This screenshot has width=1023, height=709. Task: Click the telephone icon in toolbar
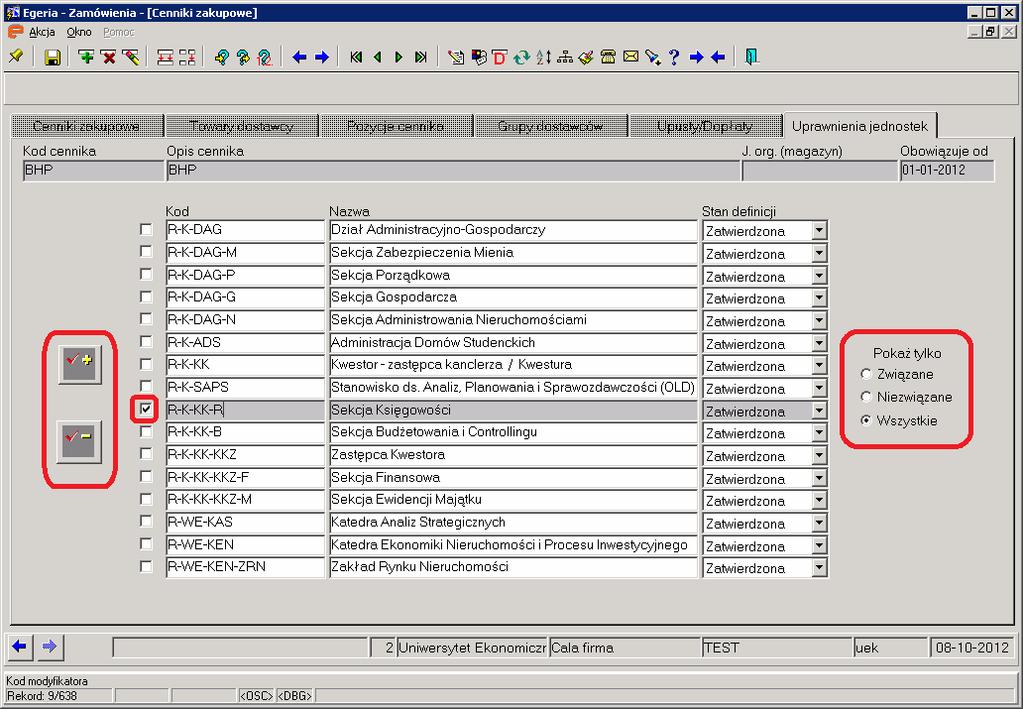[608, 57]
